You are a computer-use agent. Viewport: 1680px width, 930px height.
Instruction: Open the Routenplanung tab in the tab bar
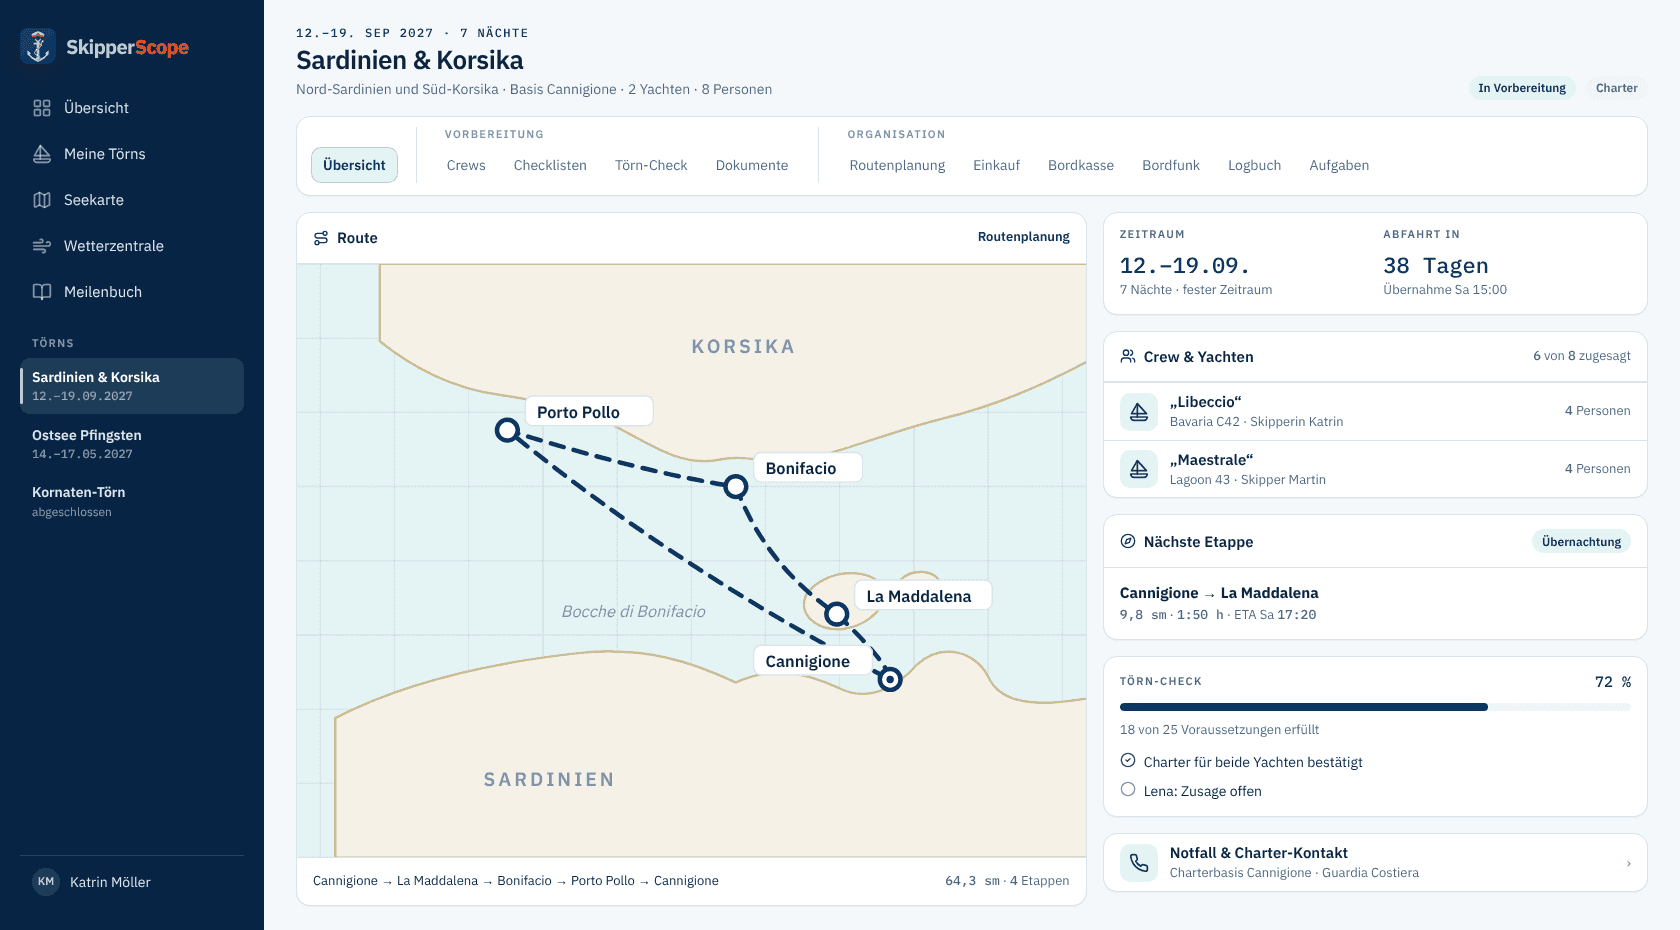(x=897, y=165)
